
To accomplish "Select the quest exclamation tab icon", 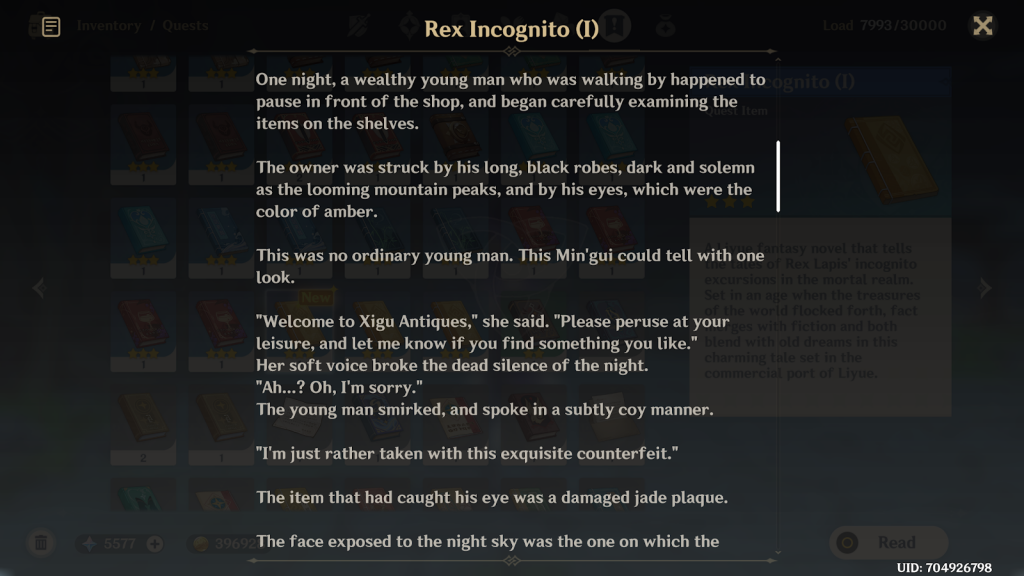I will coord(615,26).
